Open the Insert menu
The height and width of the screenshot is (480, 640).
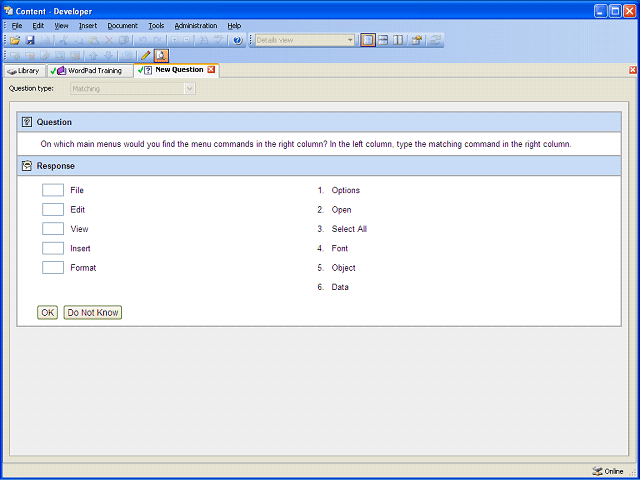[88, 25]
